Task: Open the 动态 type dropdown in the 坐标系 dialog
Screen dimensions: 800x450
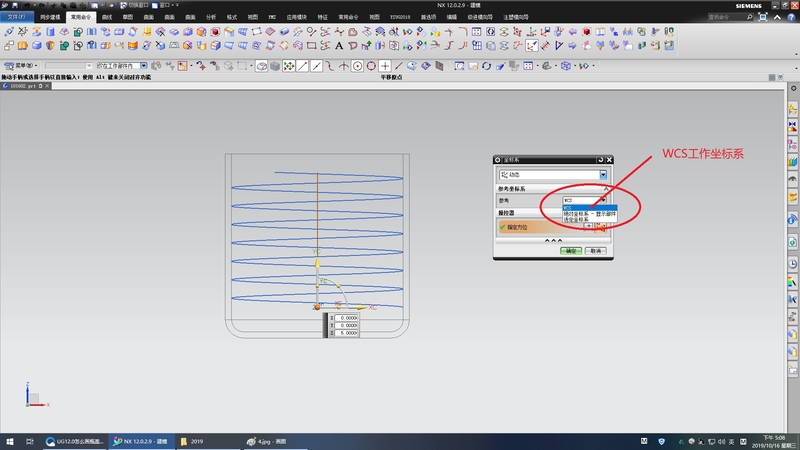Action: [603, 175]
